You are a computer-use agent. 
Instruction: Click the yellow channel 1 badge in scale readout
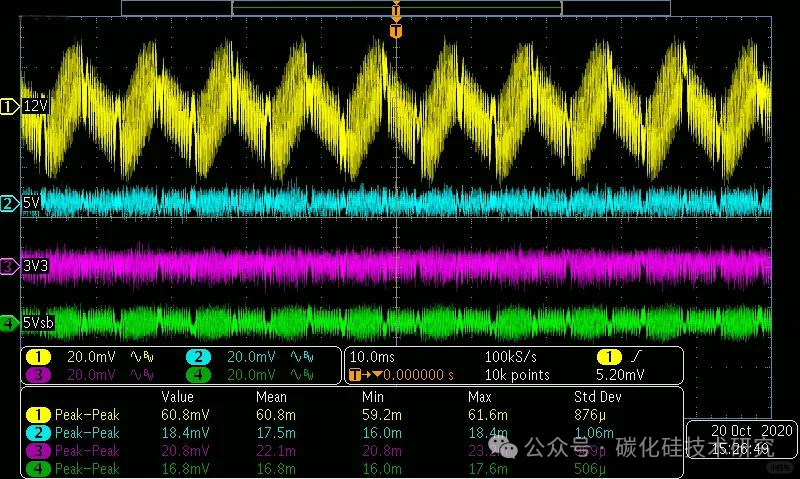click(38, 358)
